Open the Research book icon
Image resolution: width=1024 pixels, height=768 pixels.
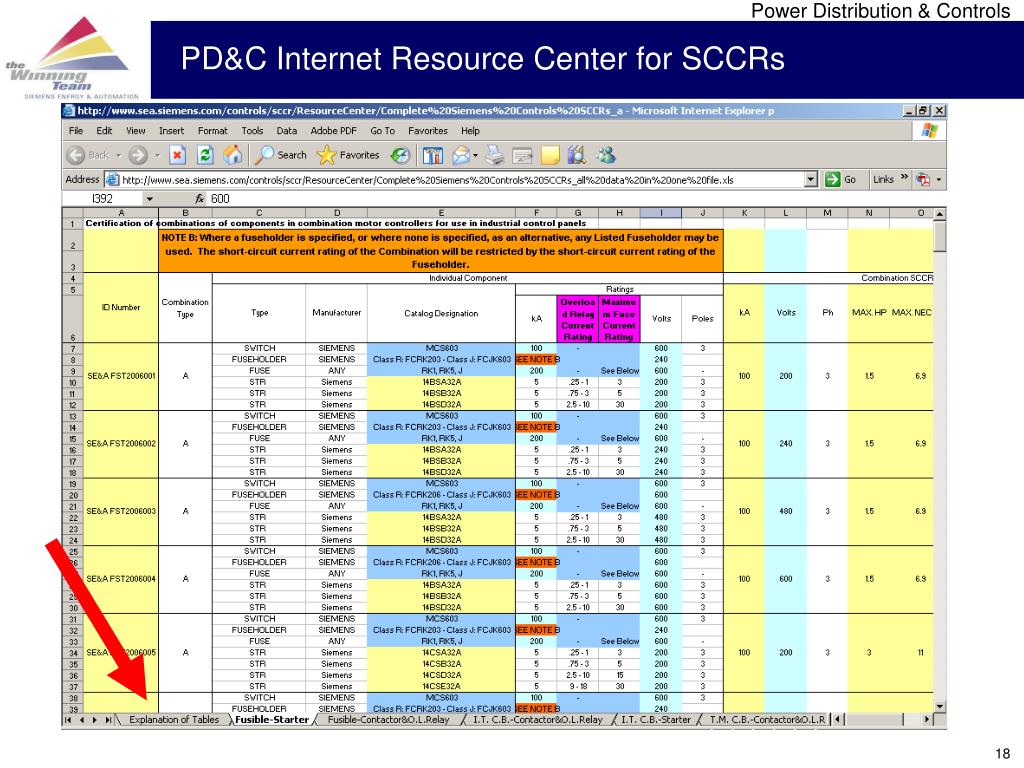(x=577, y=155)
